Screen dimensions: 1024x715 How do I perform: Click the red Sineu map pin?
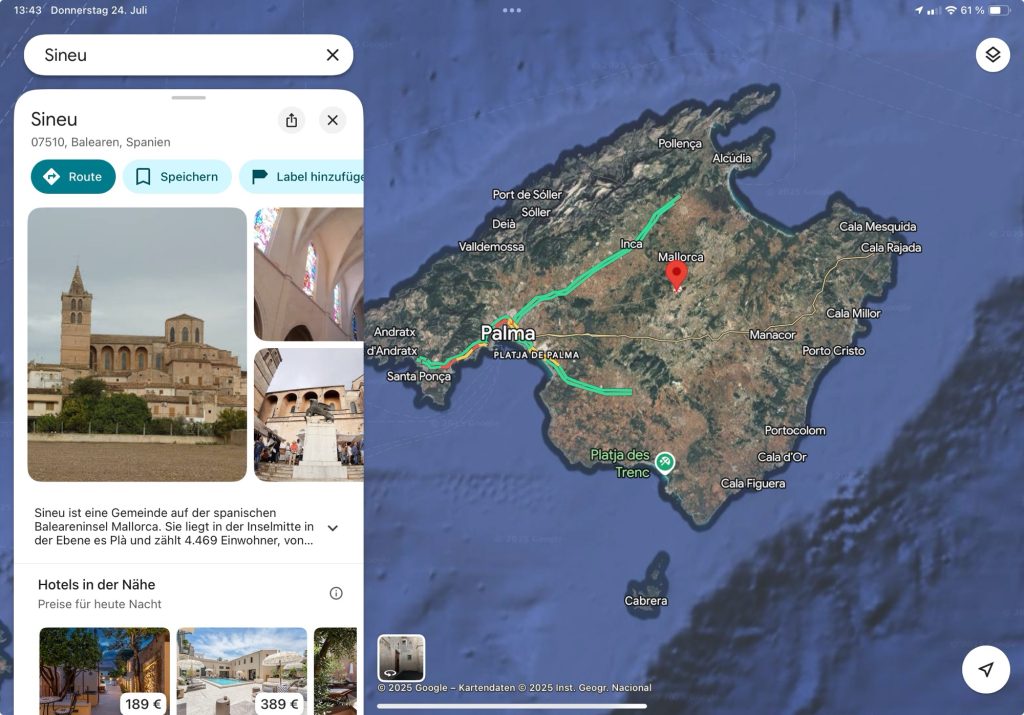tap(677, 274)
